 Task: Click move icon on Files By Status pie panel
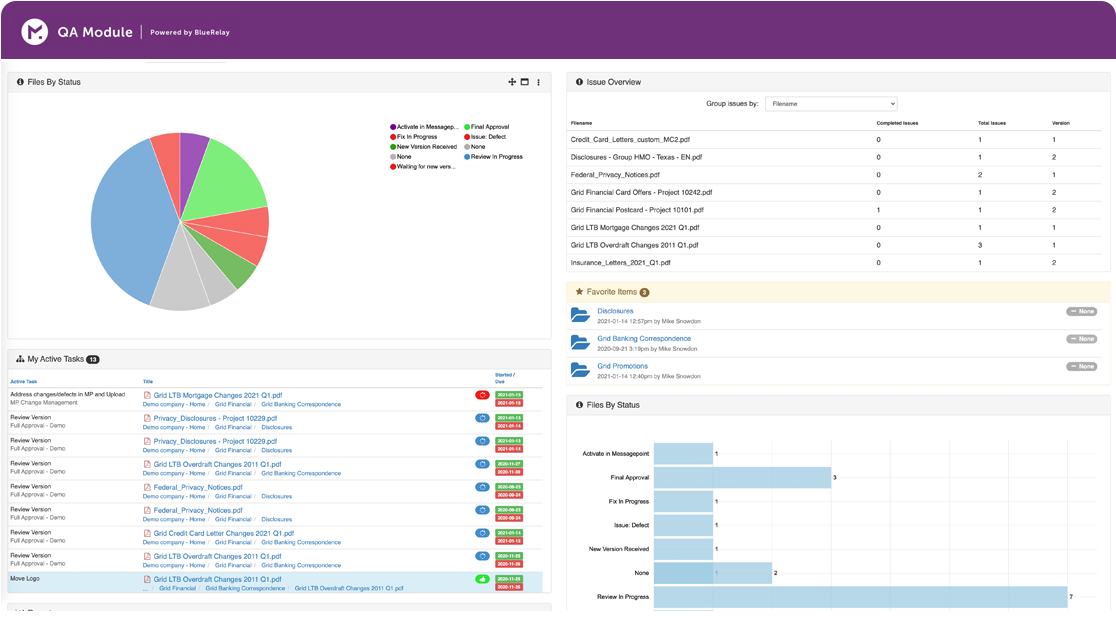point(512,82)
